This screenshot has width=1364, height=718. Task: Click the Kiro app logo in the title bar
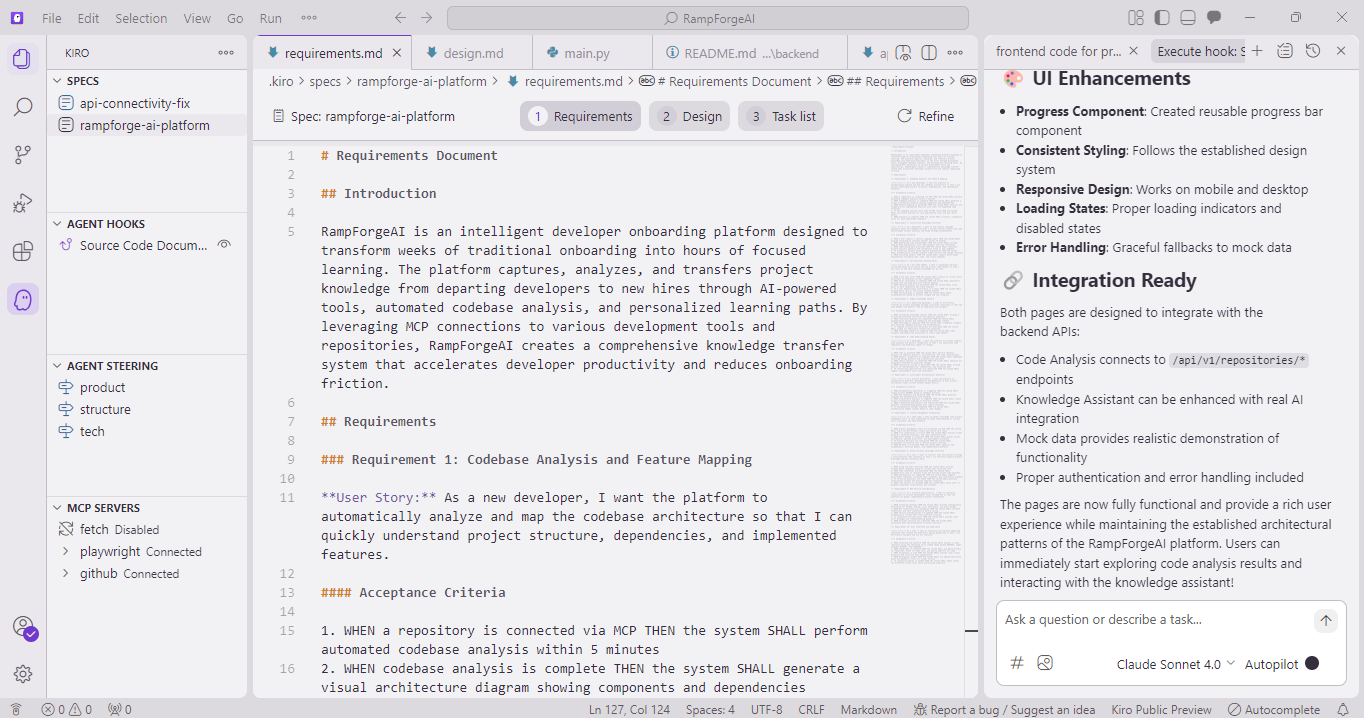(17, 18)
